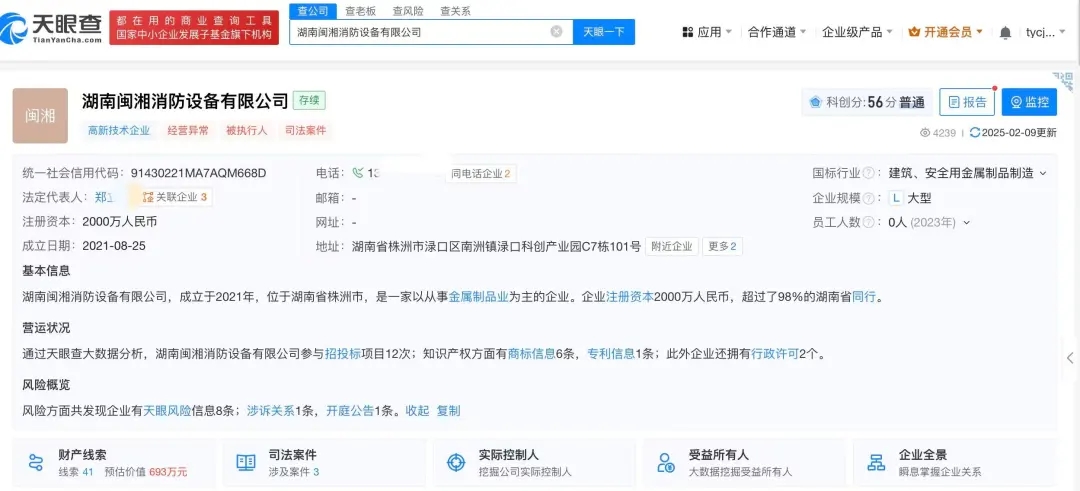
Task: Click the 更多2 address button
Action: pyautogui.click(x=723, y=247)
